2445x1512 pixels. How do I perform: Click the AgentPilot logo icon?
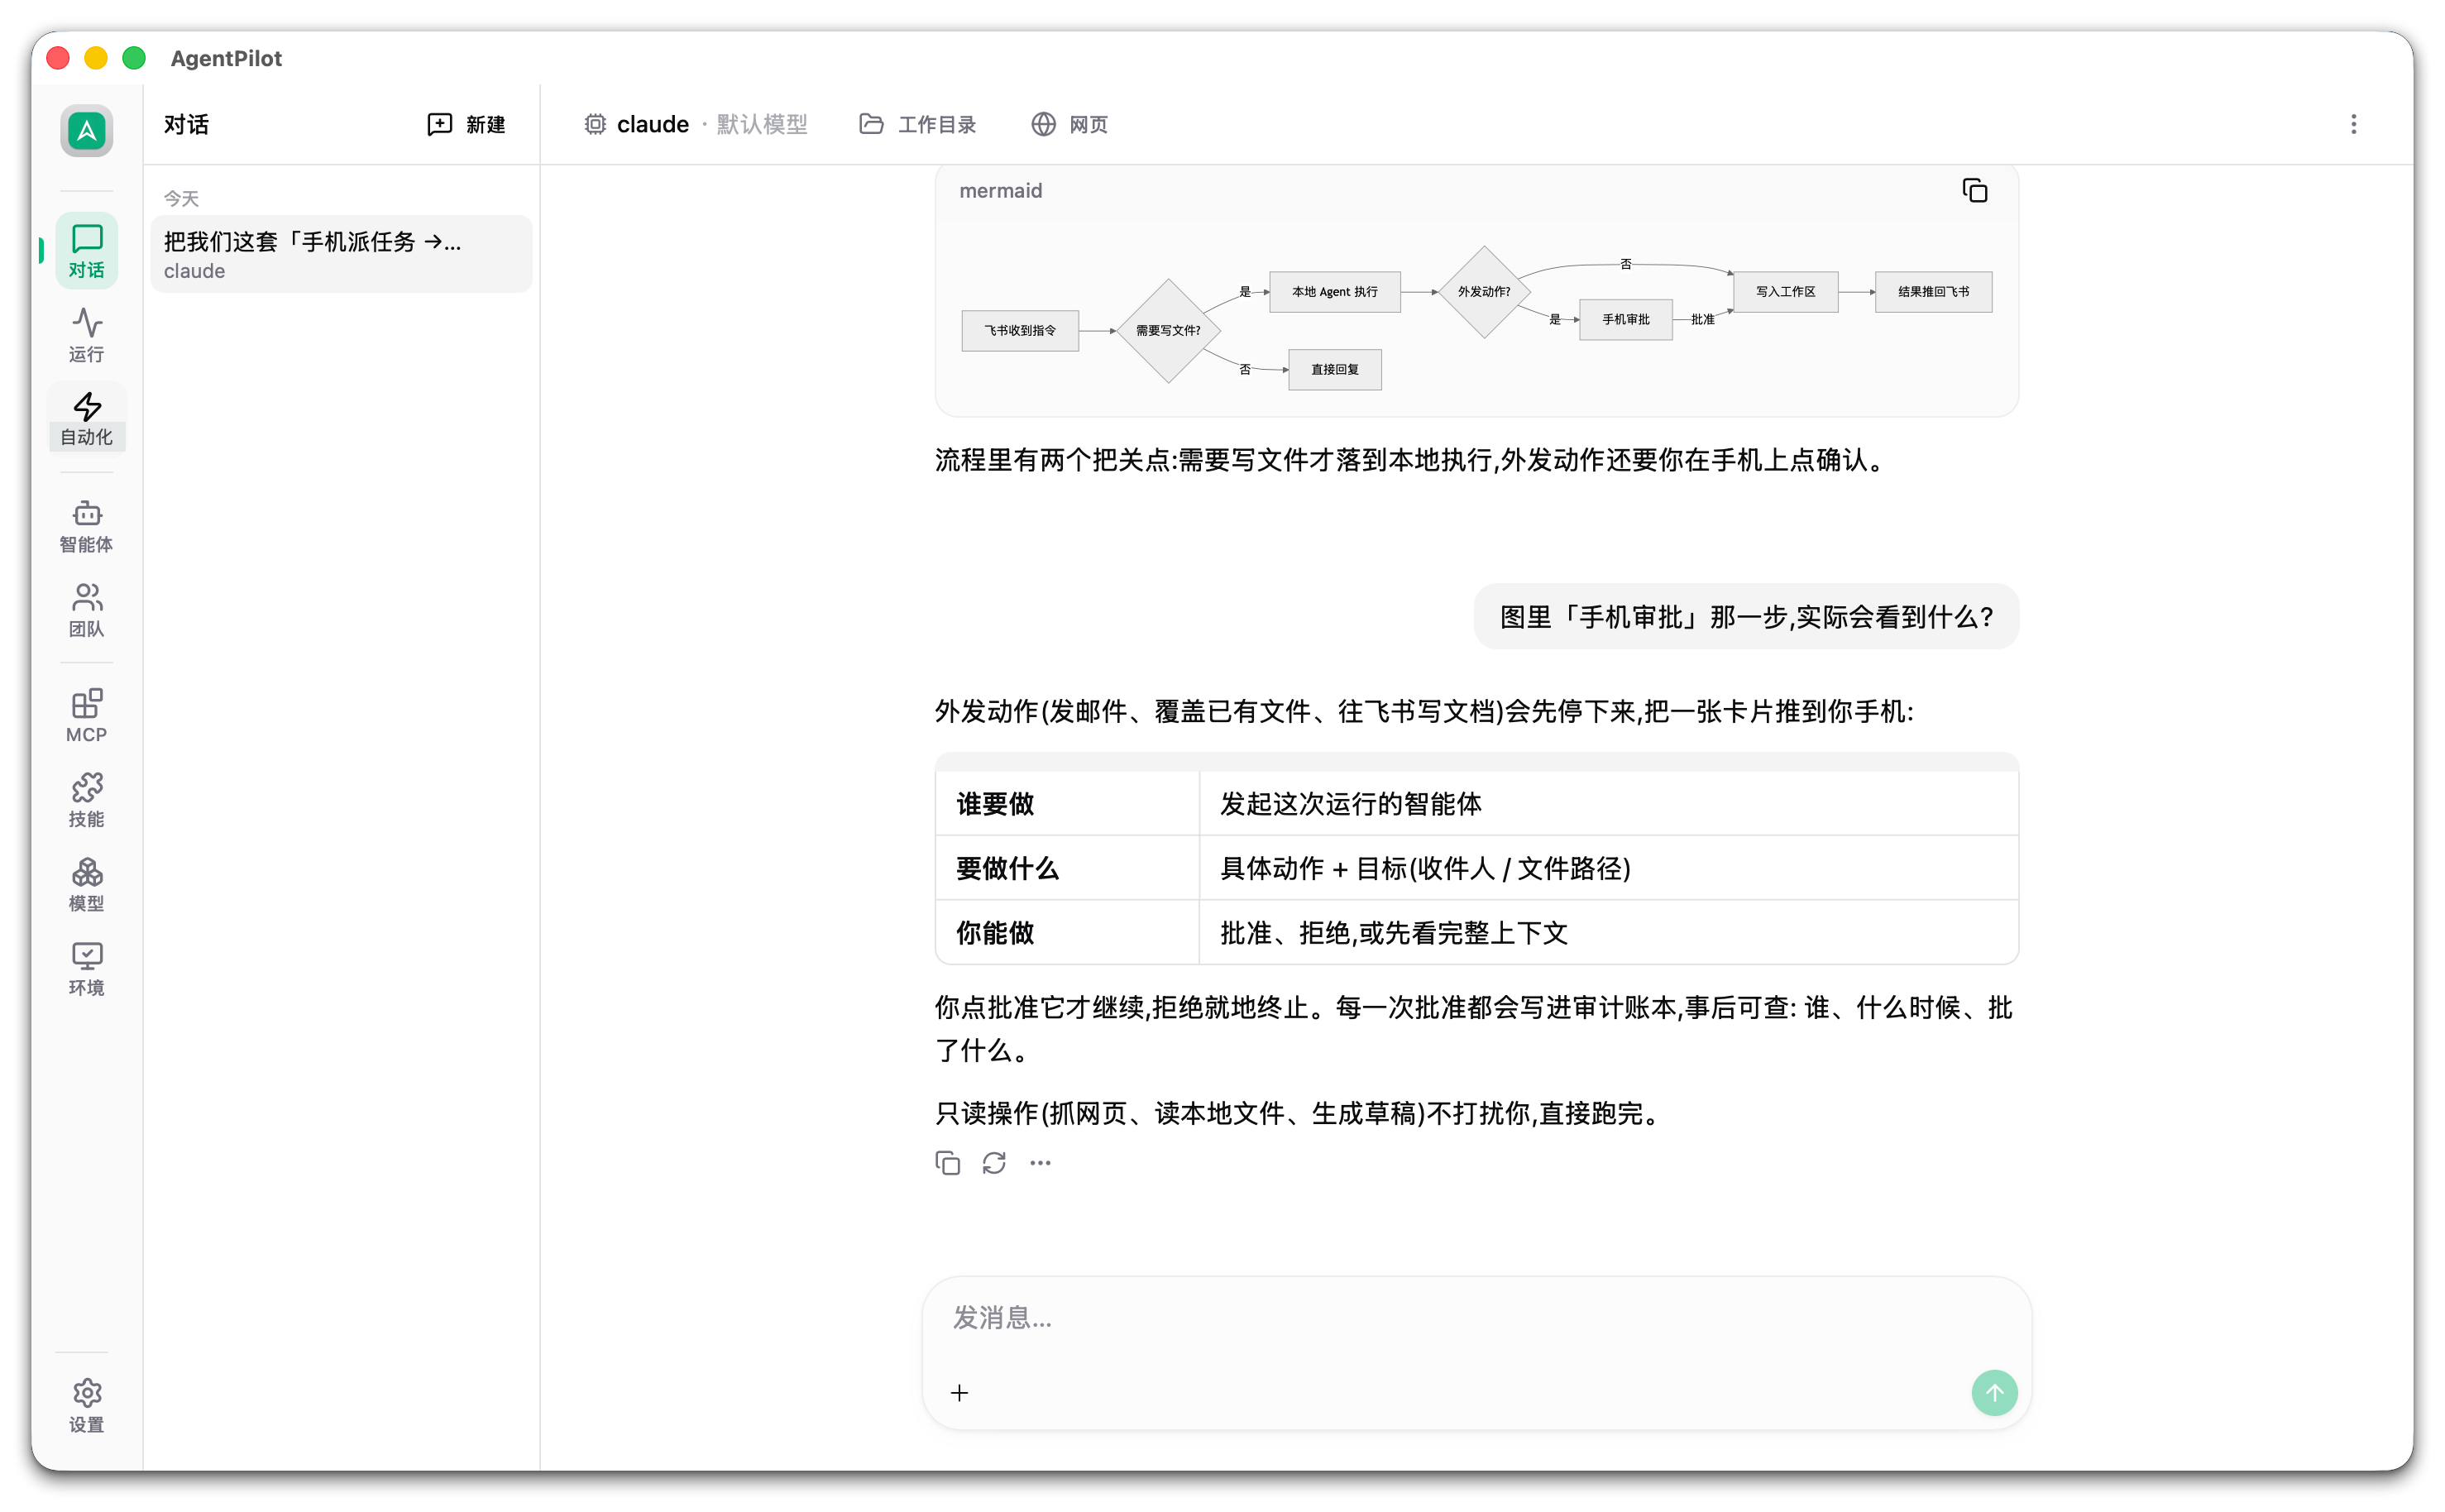coord(86,130)
